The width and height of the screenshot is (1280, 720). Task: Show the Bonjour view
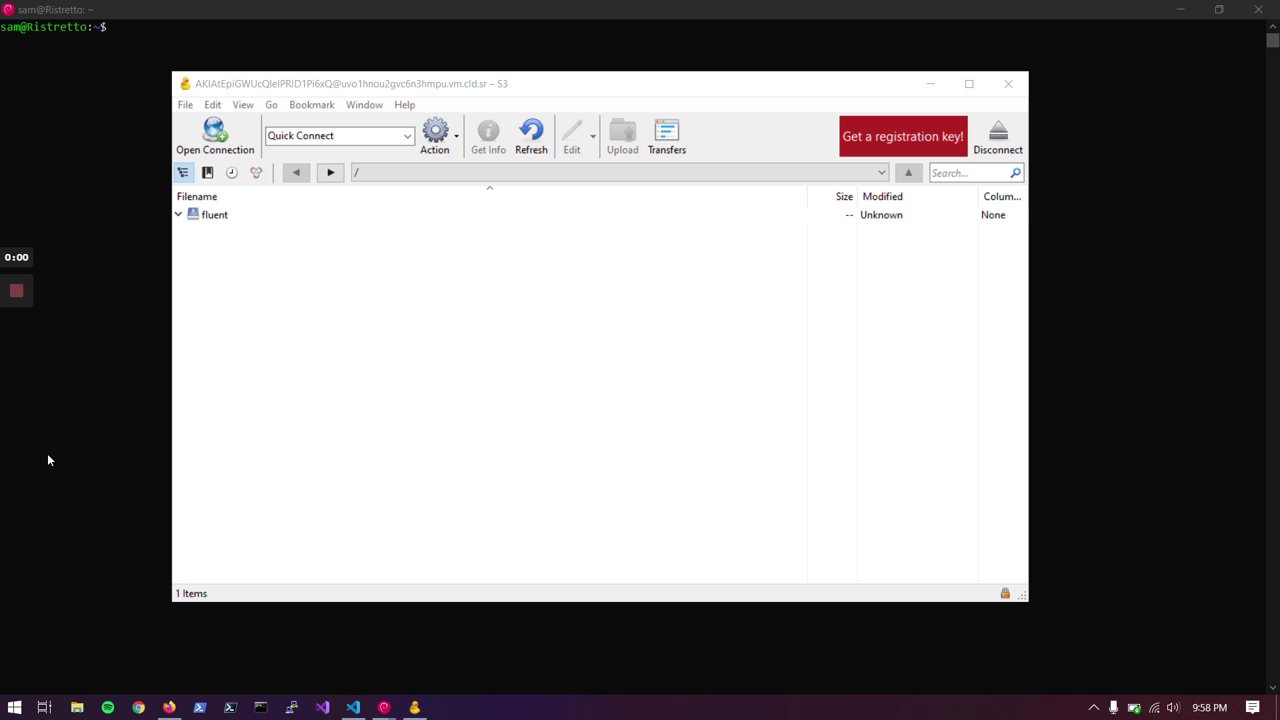click(256, 173)
